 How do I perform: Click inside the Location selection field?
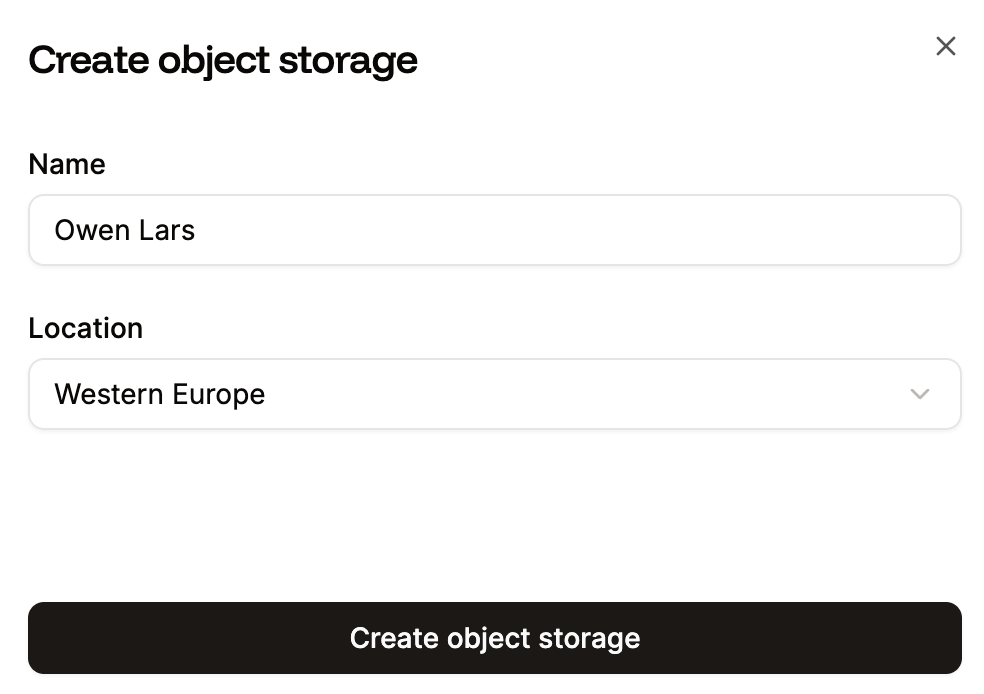point(494,394)
